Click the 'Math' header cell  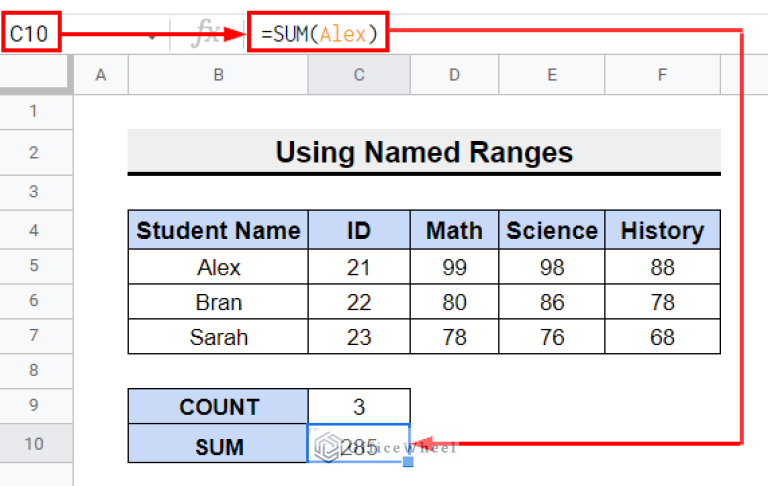coord(455,230)
